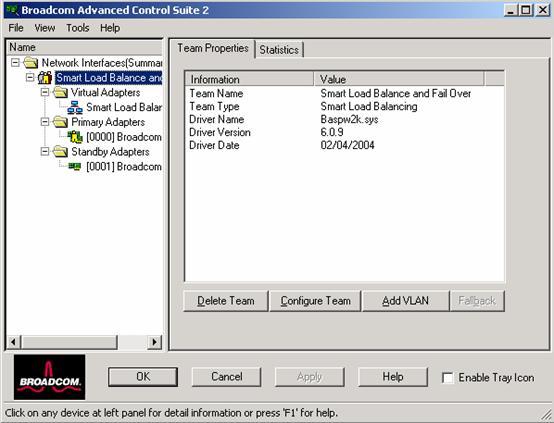554x423 pixels.
Task: Click the Value column header
Action: pyautogui.click(x=399, y=79)
